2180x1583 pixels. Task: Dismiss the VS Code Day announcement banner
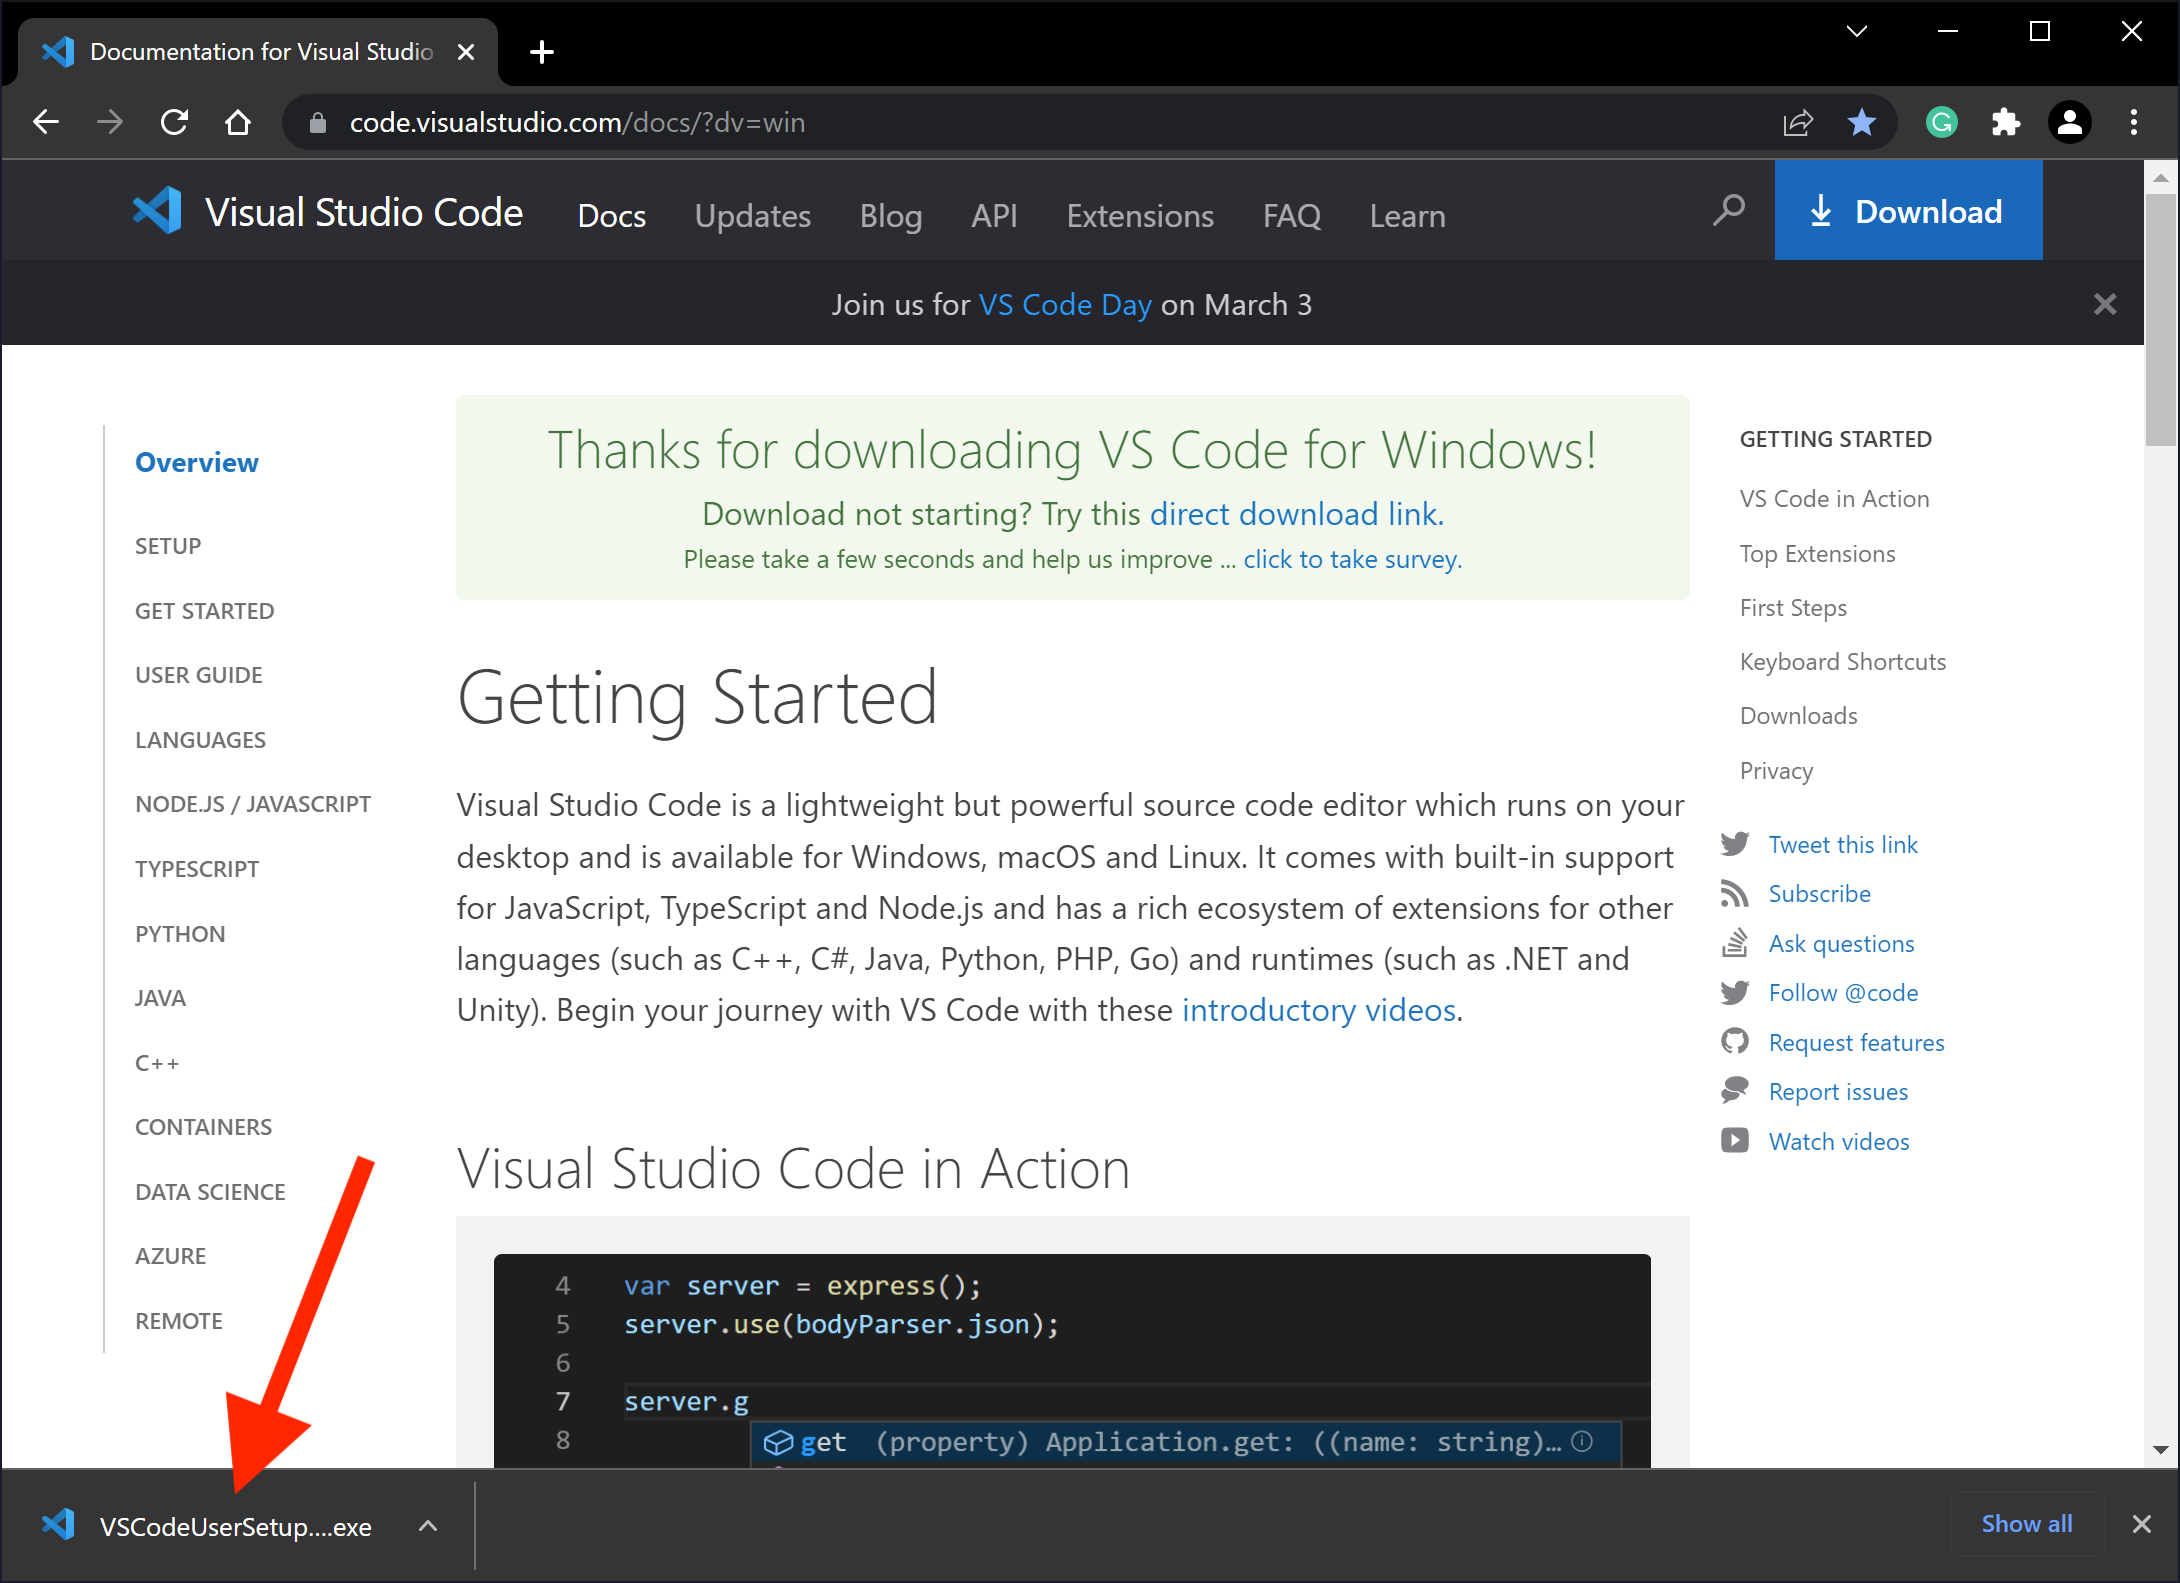(2105, 304)
